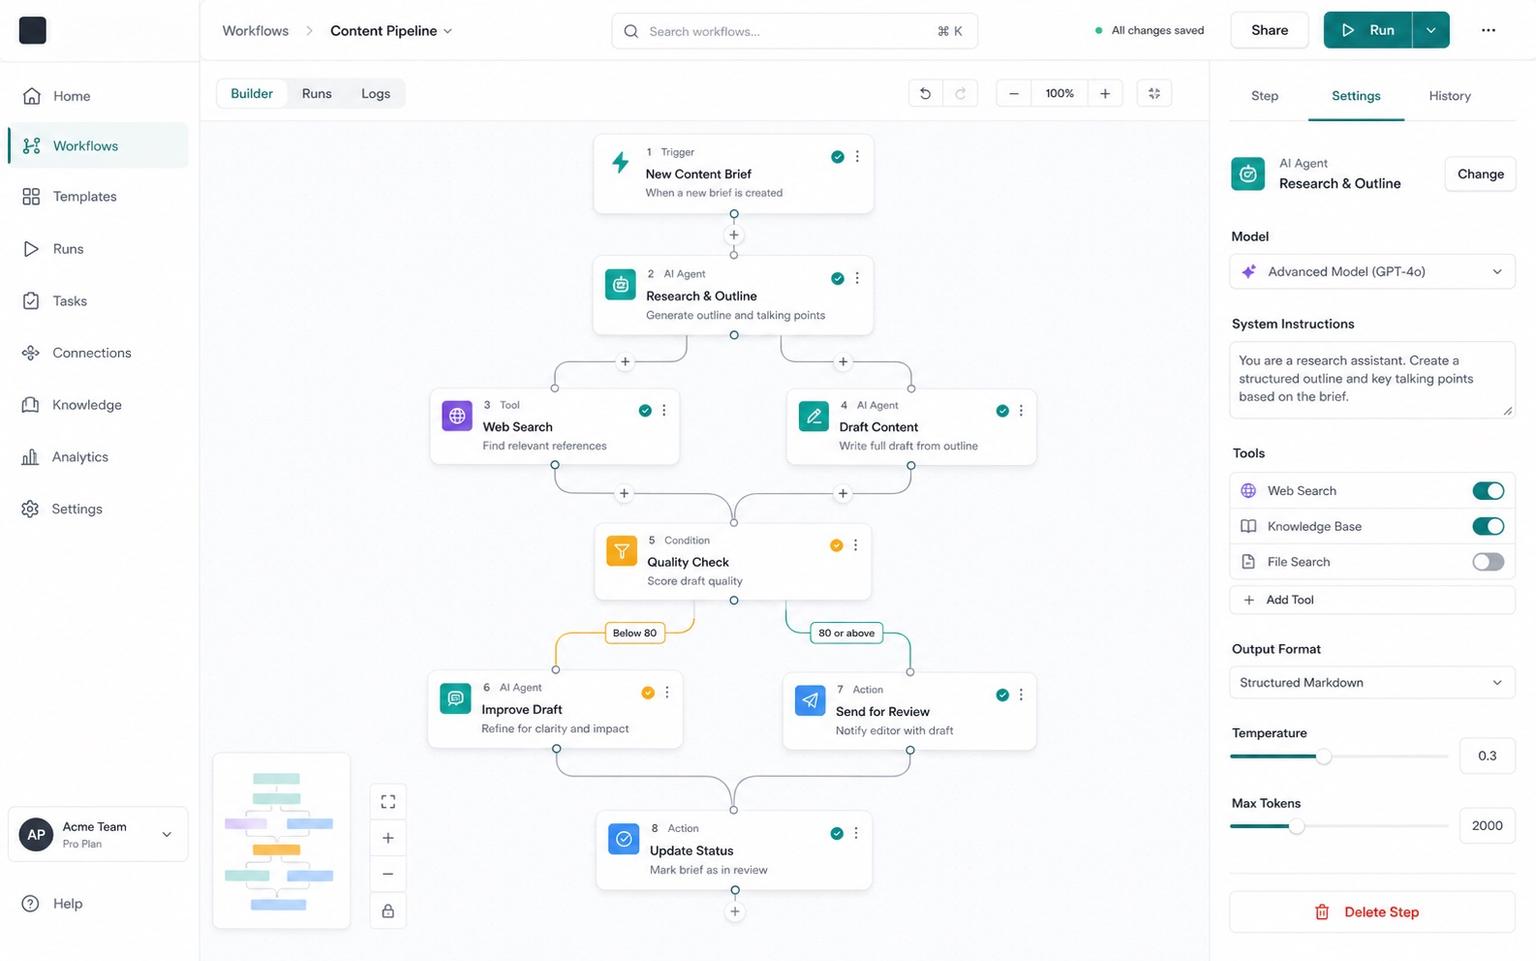The height and width of the screenshot is (961, 1536).
Task: Click the Search workflows field
Action: (795, 31)
